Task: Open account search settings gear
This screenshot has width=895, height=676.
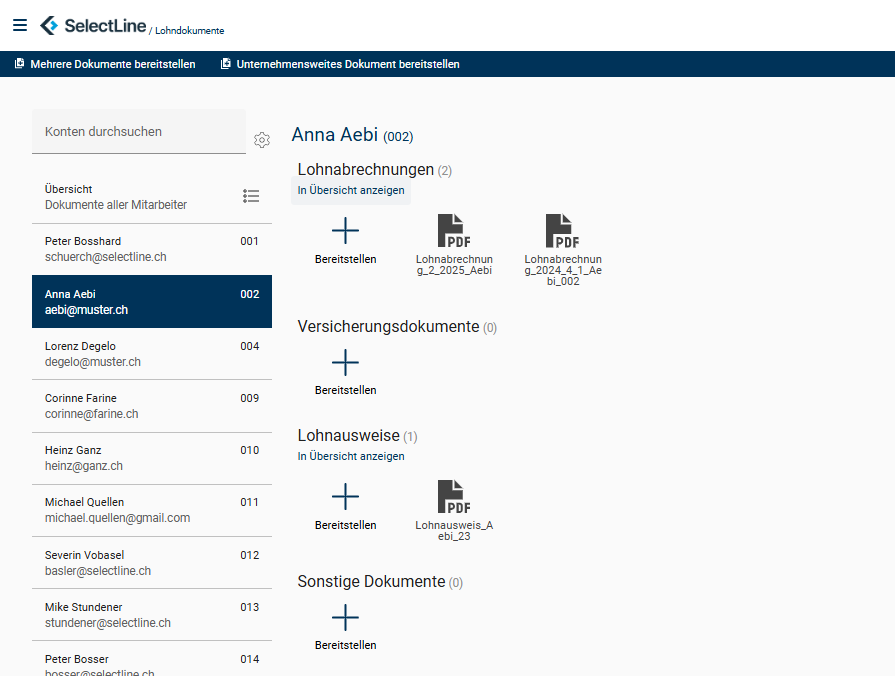Action: [262, 140]
